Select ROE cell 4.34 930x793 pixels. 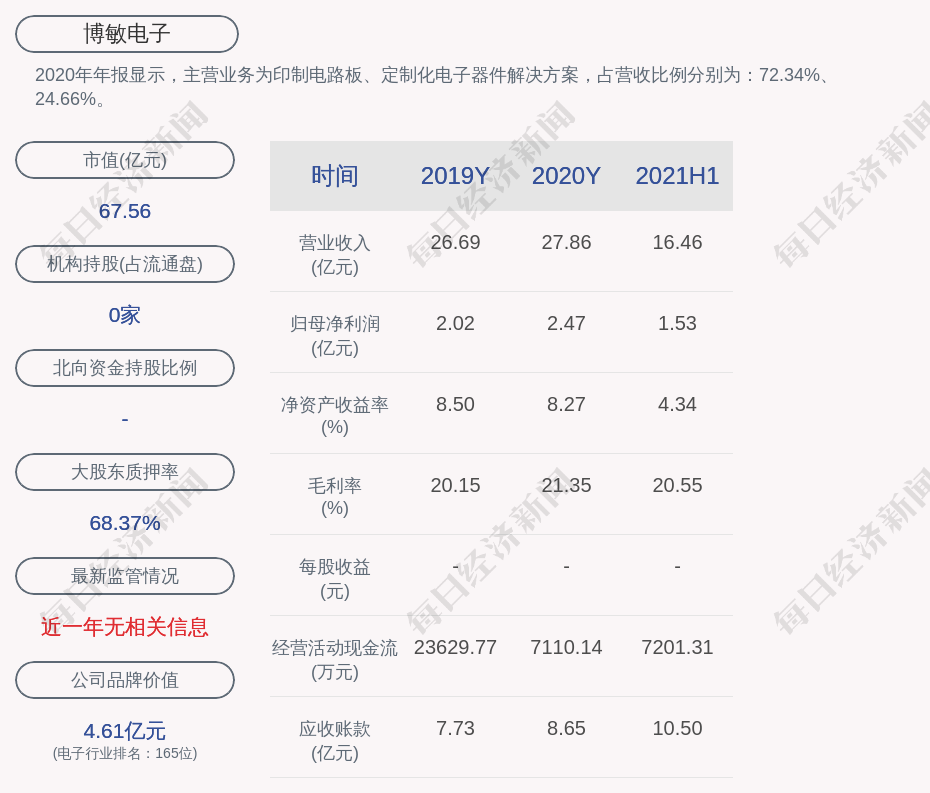tap(677, 405)
